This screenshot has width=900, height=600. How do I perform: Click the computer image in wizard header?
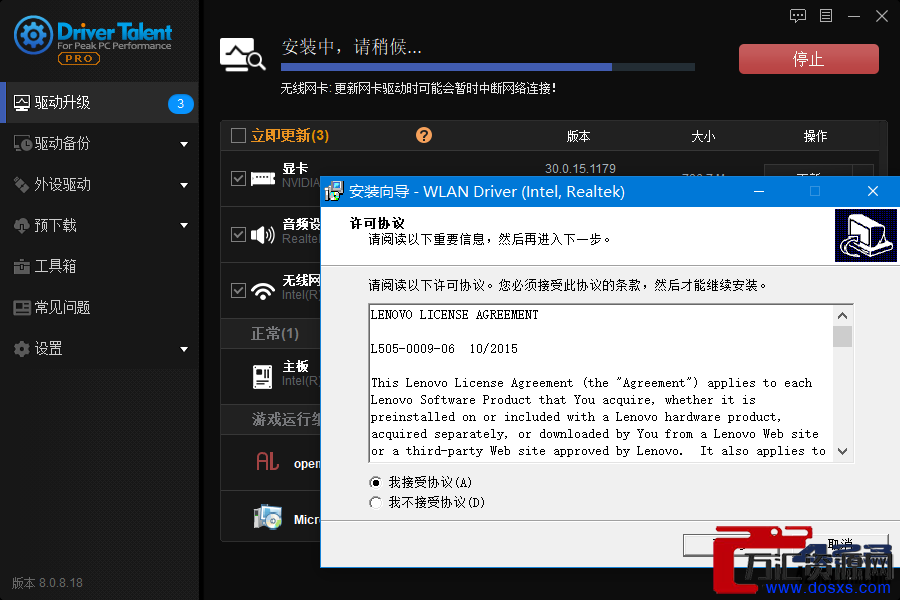click(x=866, y=235)
